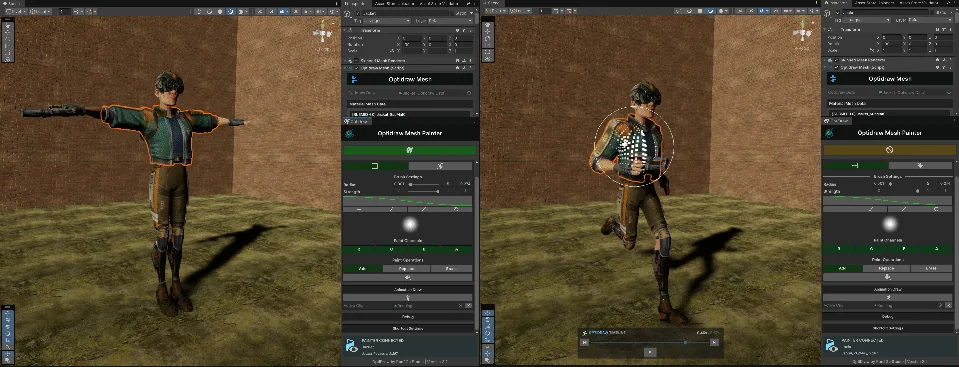Choose third falloff preset in left panel

424,209
